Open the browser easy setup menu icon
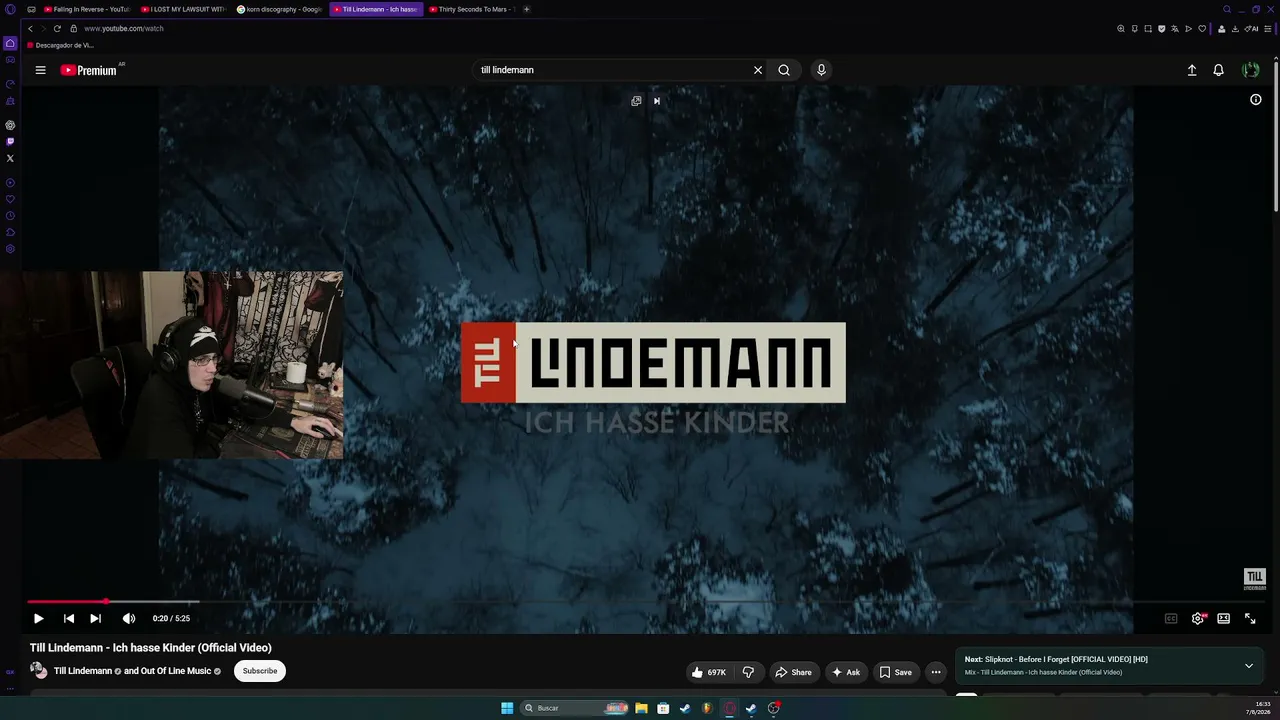 (x=1267, y=28)
